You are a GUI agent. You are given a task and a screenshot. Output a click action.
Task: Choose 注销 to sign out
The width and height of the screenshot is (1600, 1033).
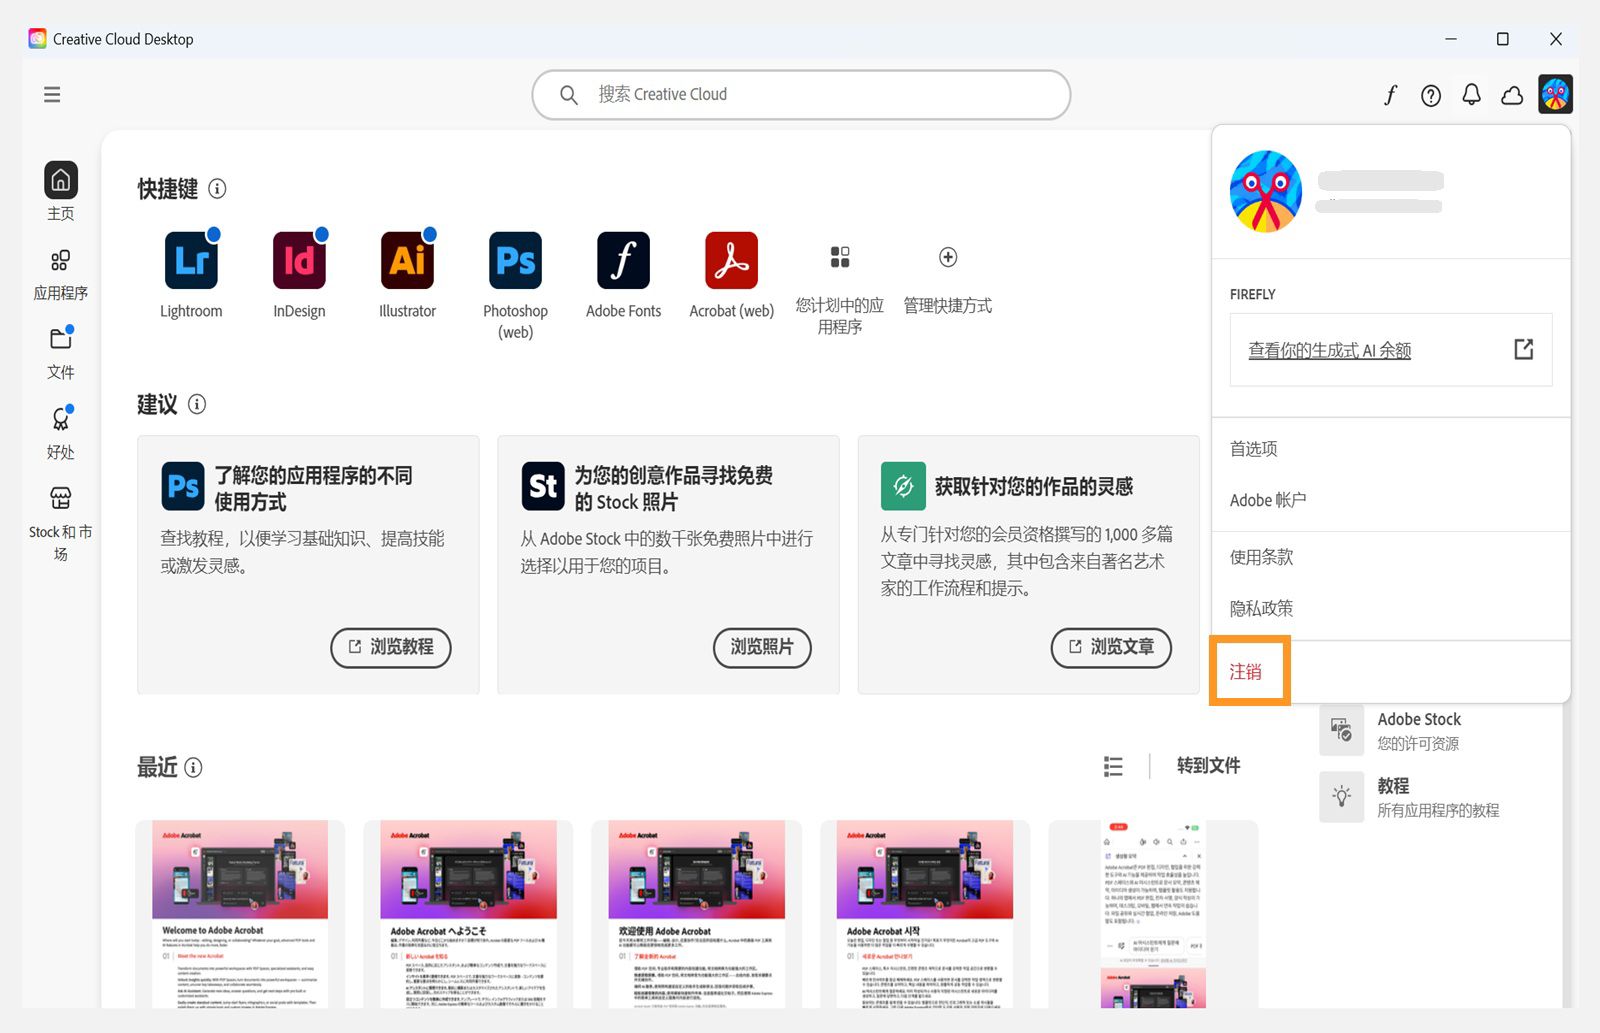[1246, 672]
